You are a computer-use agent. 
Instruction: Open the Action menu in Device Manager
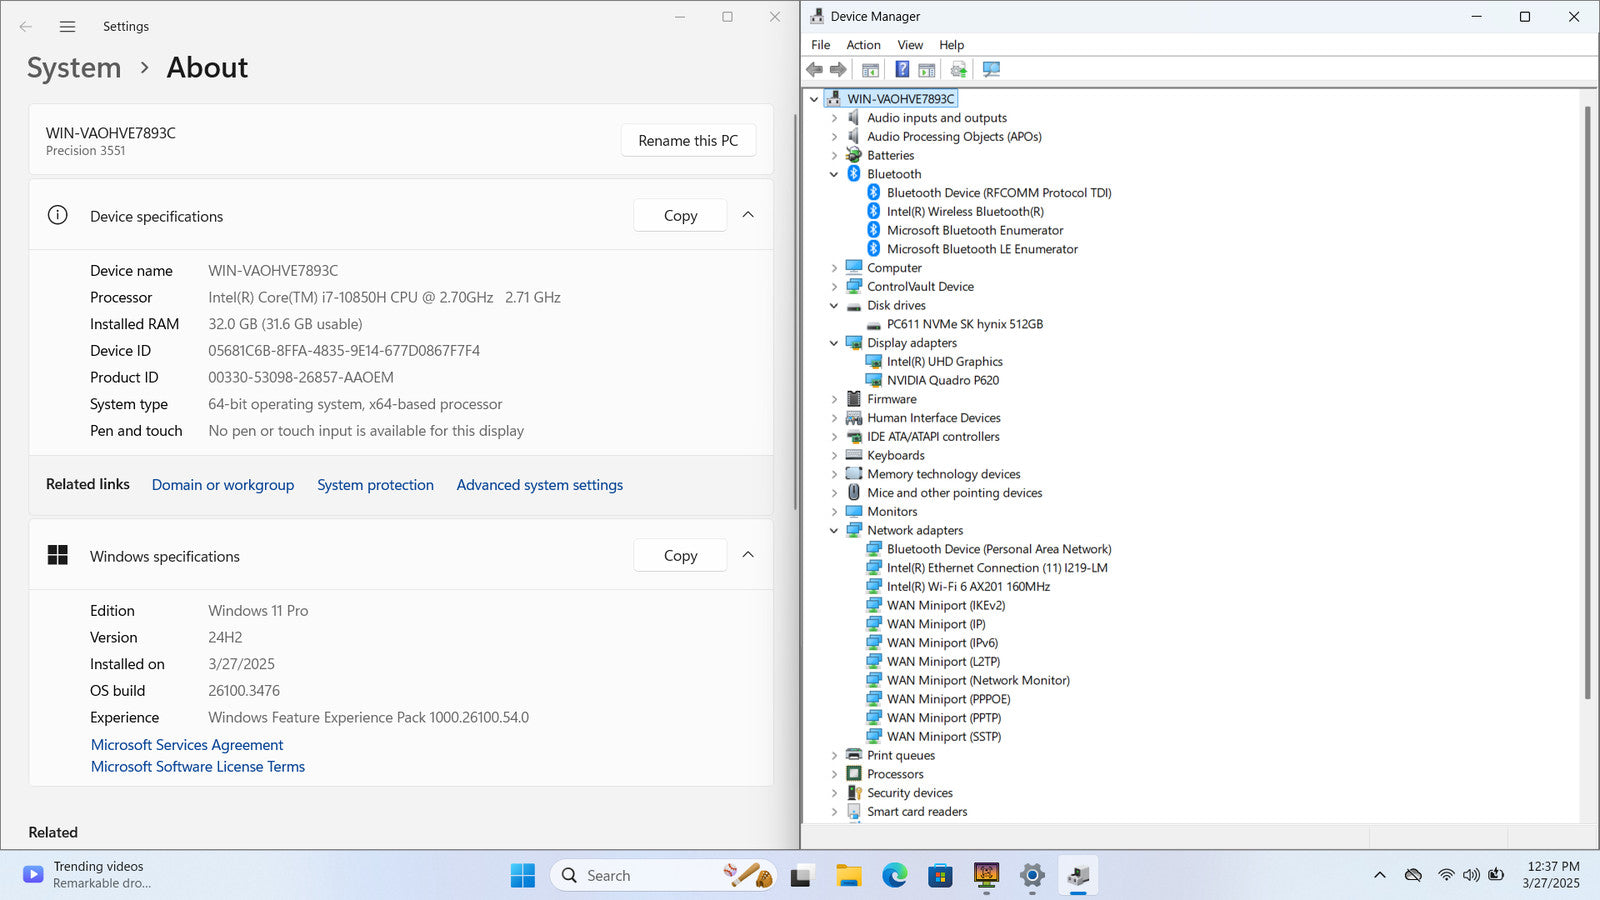click(x=863, y=45)
